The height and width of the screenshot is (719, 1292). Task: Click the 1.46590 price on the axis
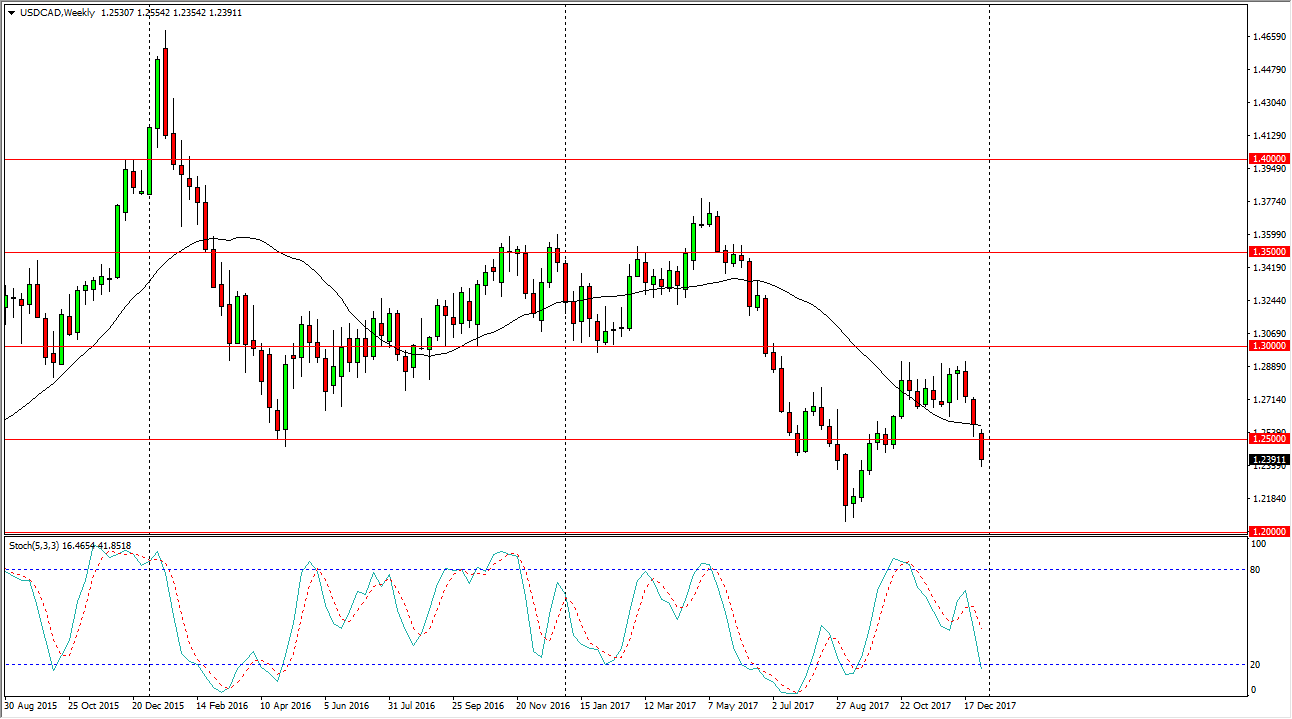click(1267, 38)
